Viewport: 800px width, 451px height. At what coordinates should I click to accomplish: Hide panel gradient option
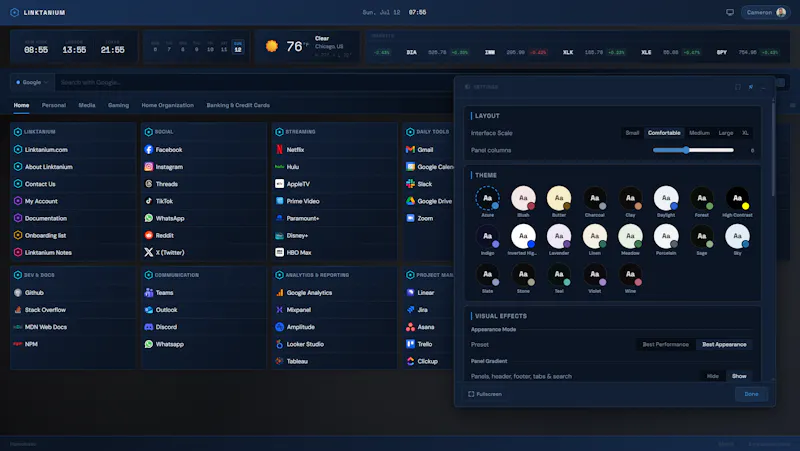[712, 376]
